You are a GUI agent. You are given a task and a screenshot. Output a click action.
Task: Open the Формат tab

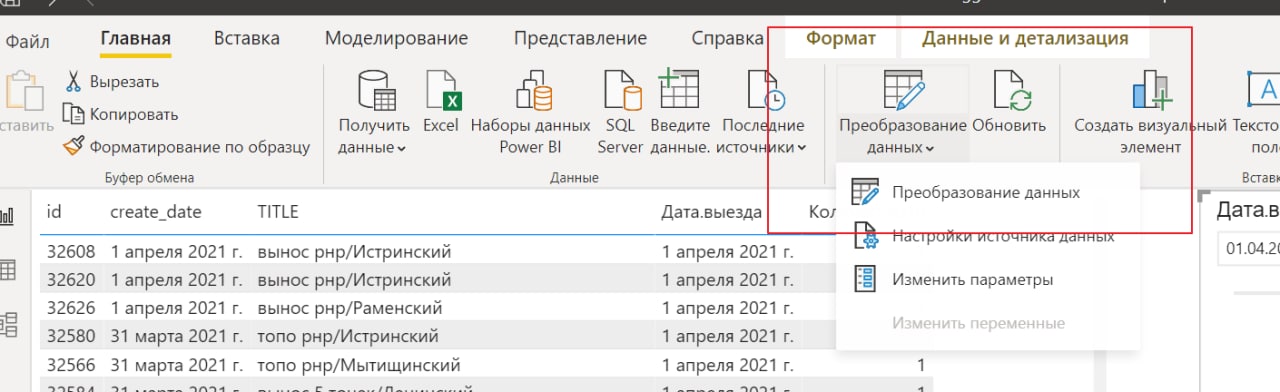coord(841,39)
